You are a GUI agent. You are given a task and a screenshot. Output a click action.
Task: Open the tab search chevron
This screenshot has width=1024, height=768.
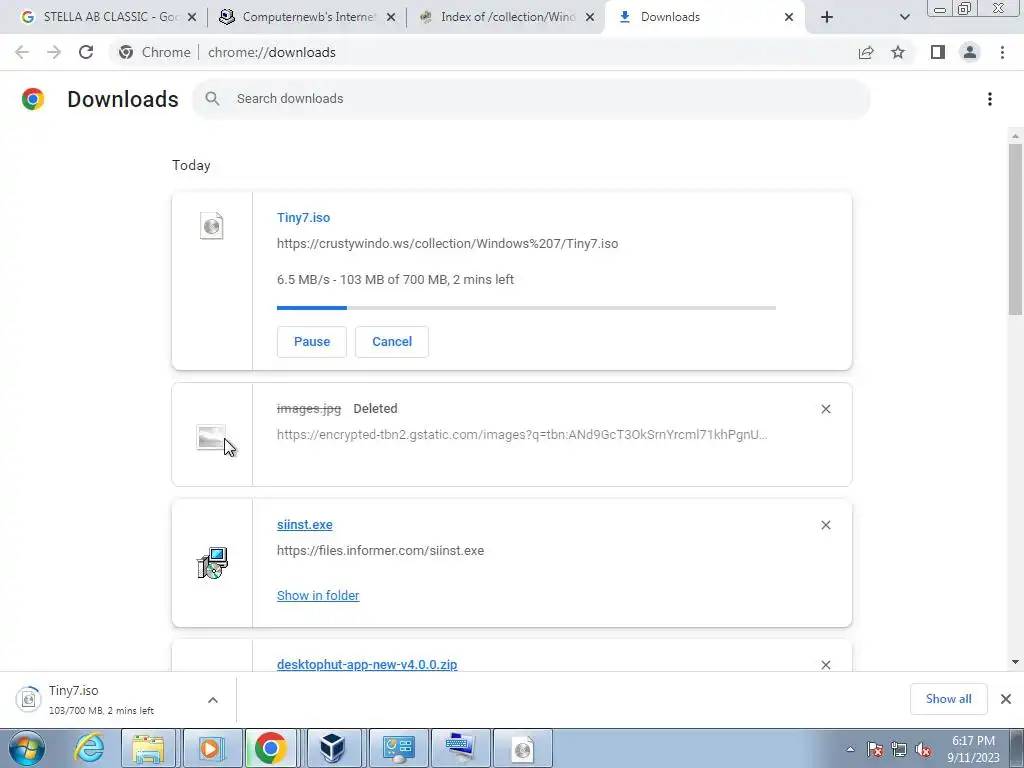(x=904, y=17)
